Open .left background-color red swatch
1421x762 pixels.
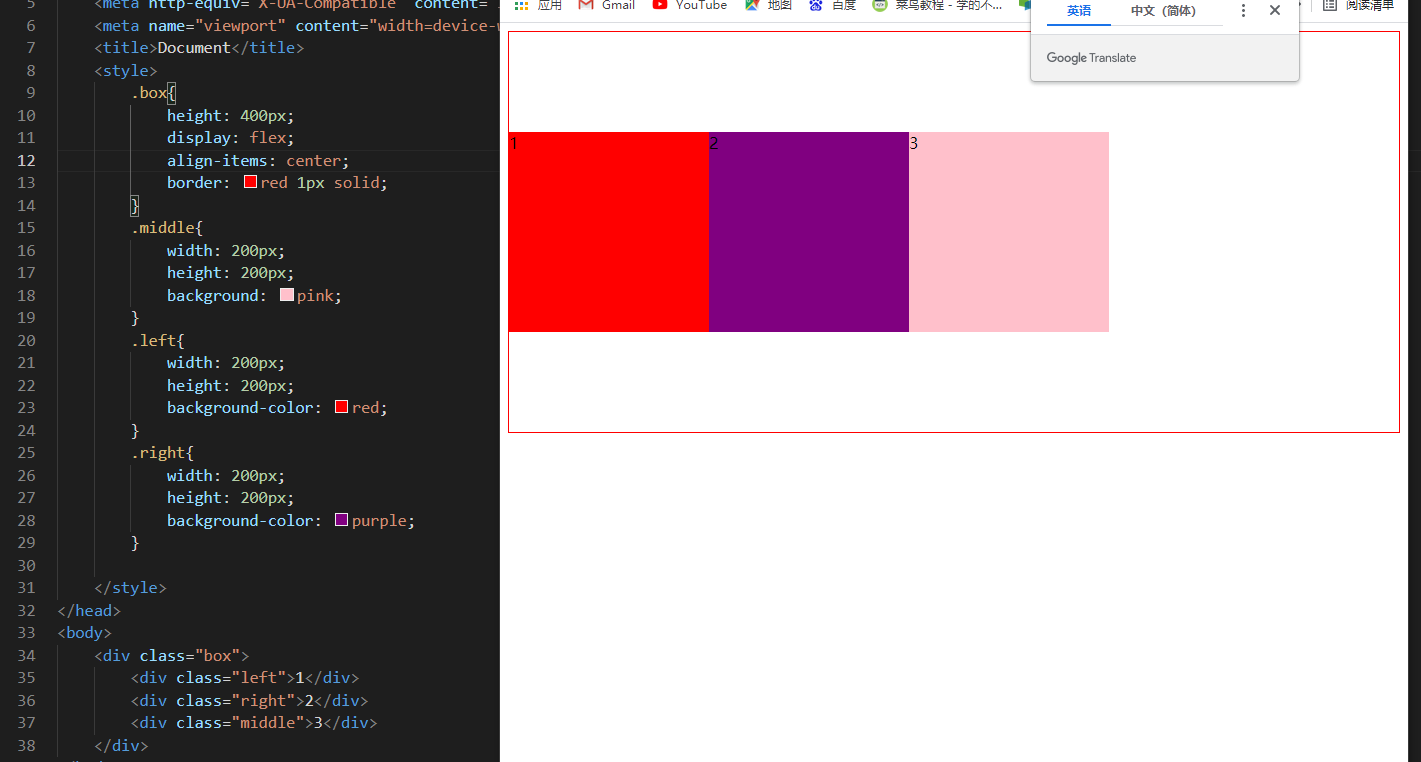[x=341, y=407]
